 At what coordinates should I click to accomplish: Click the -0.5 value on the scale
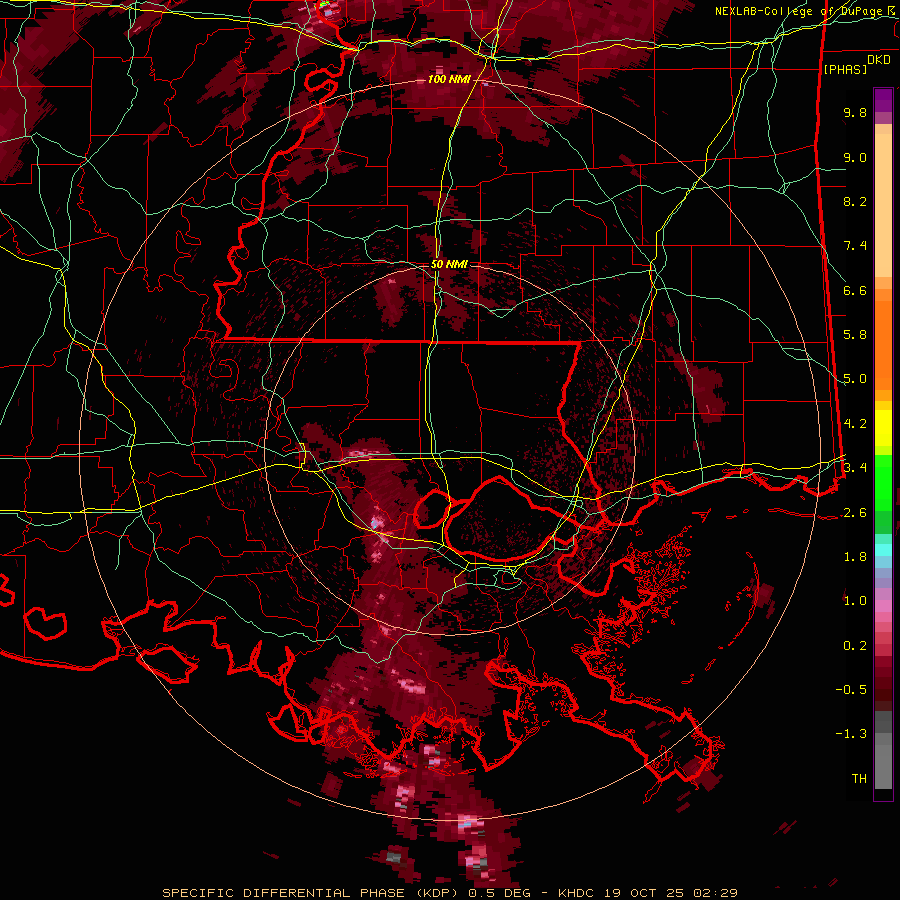(x=851, y=690)
